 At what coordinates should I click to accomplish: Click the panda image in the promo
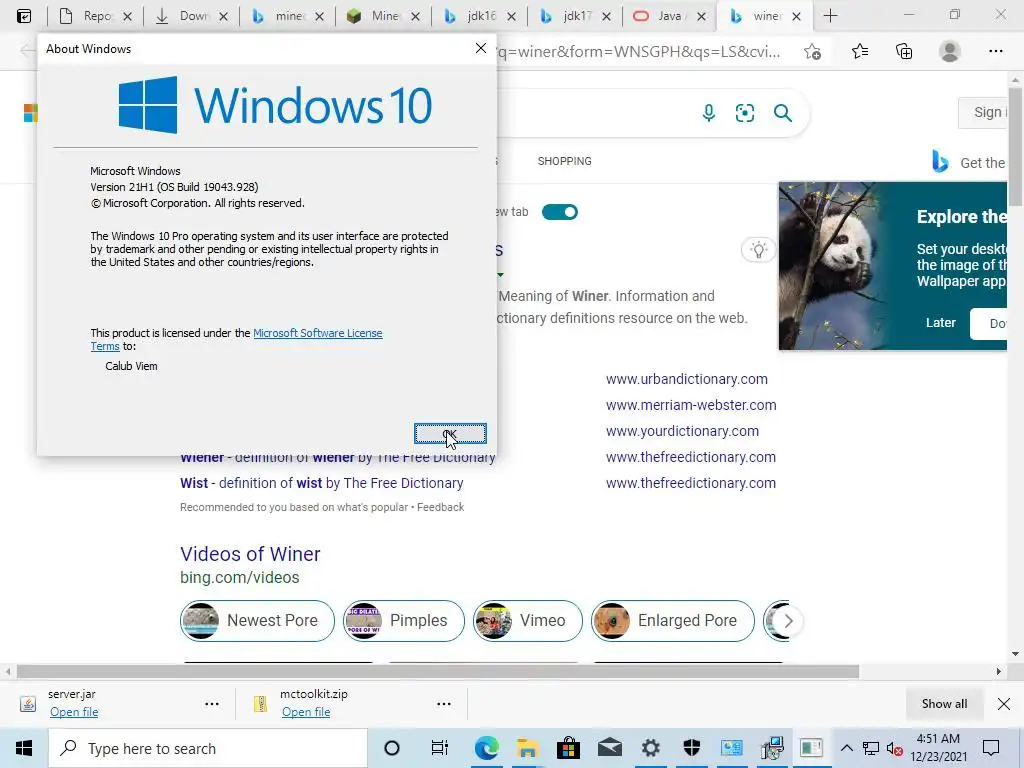tap(833, 266)
